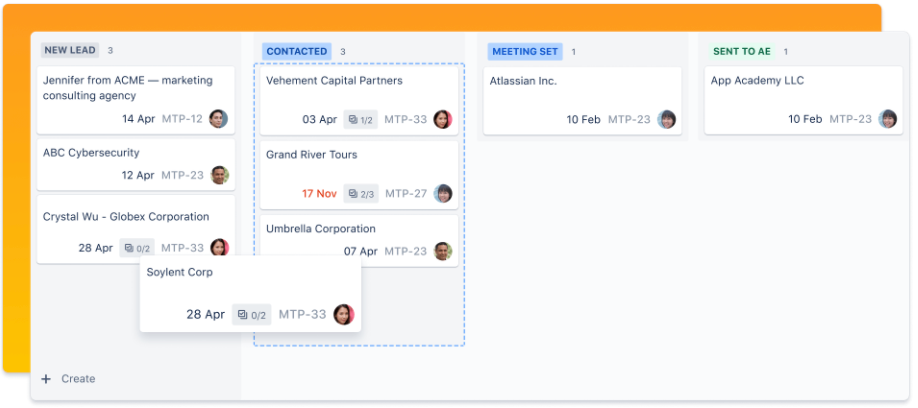
Task: Click assignee avatar on Umbrella Corporation card
Action: 443,251
